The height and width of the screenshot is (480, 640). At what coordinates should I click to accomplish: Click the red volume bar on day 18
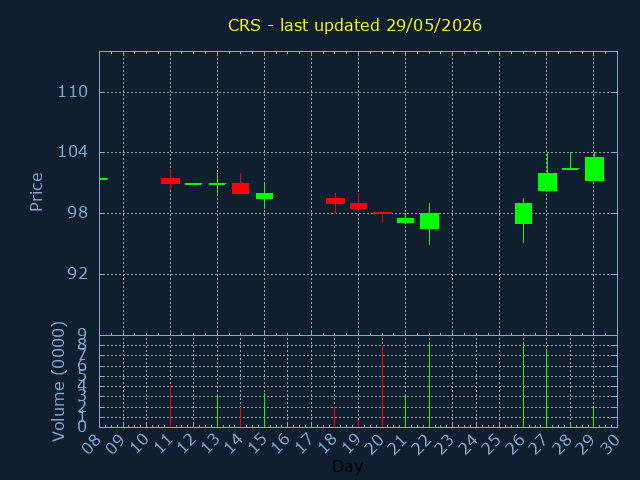(x=334, y=416)
